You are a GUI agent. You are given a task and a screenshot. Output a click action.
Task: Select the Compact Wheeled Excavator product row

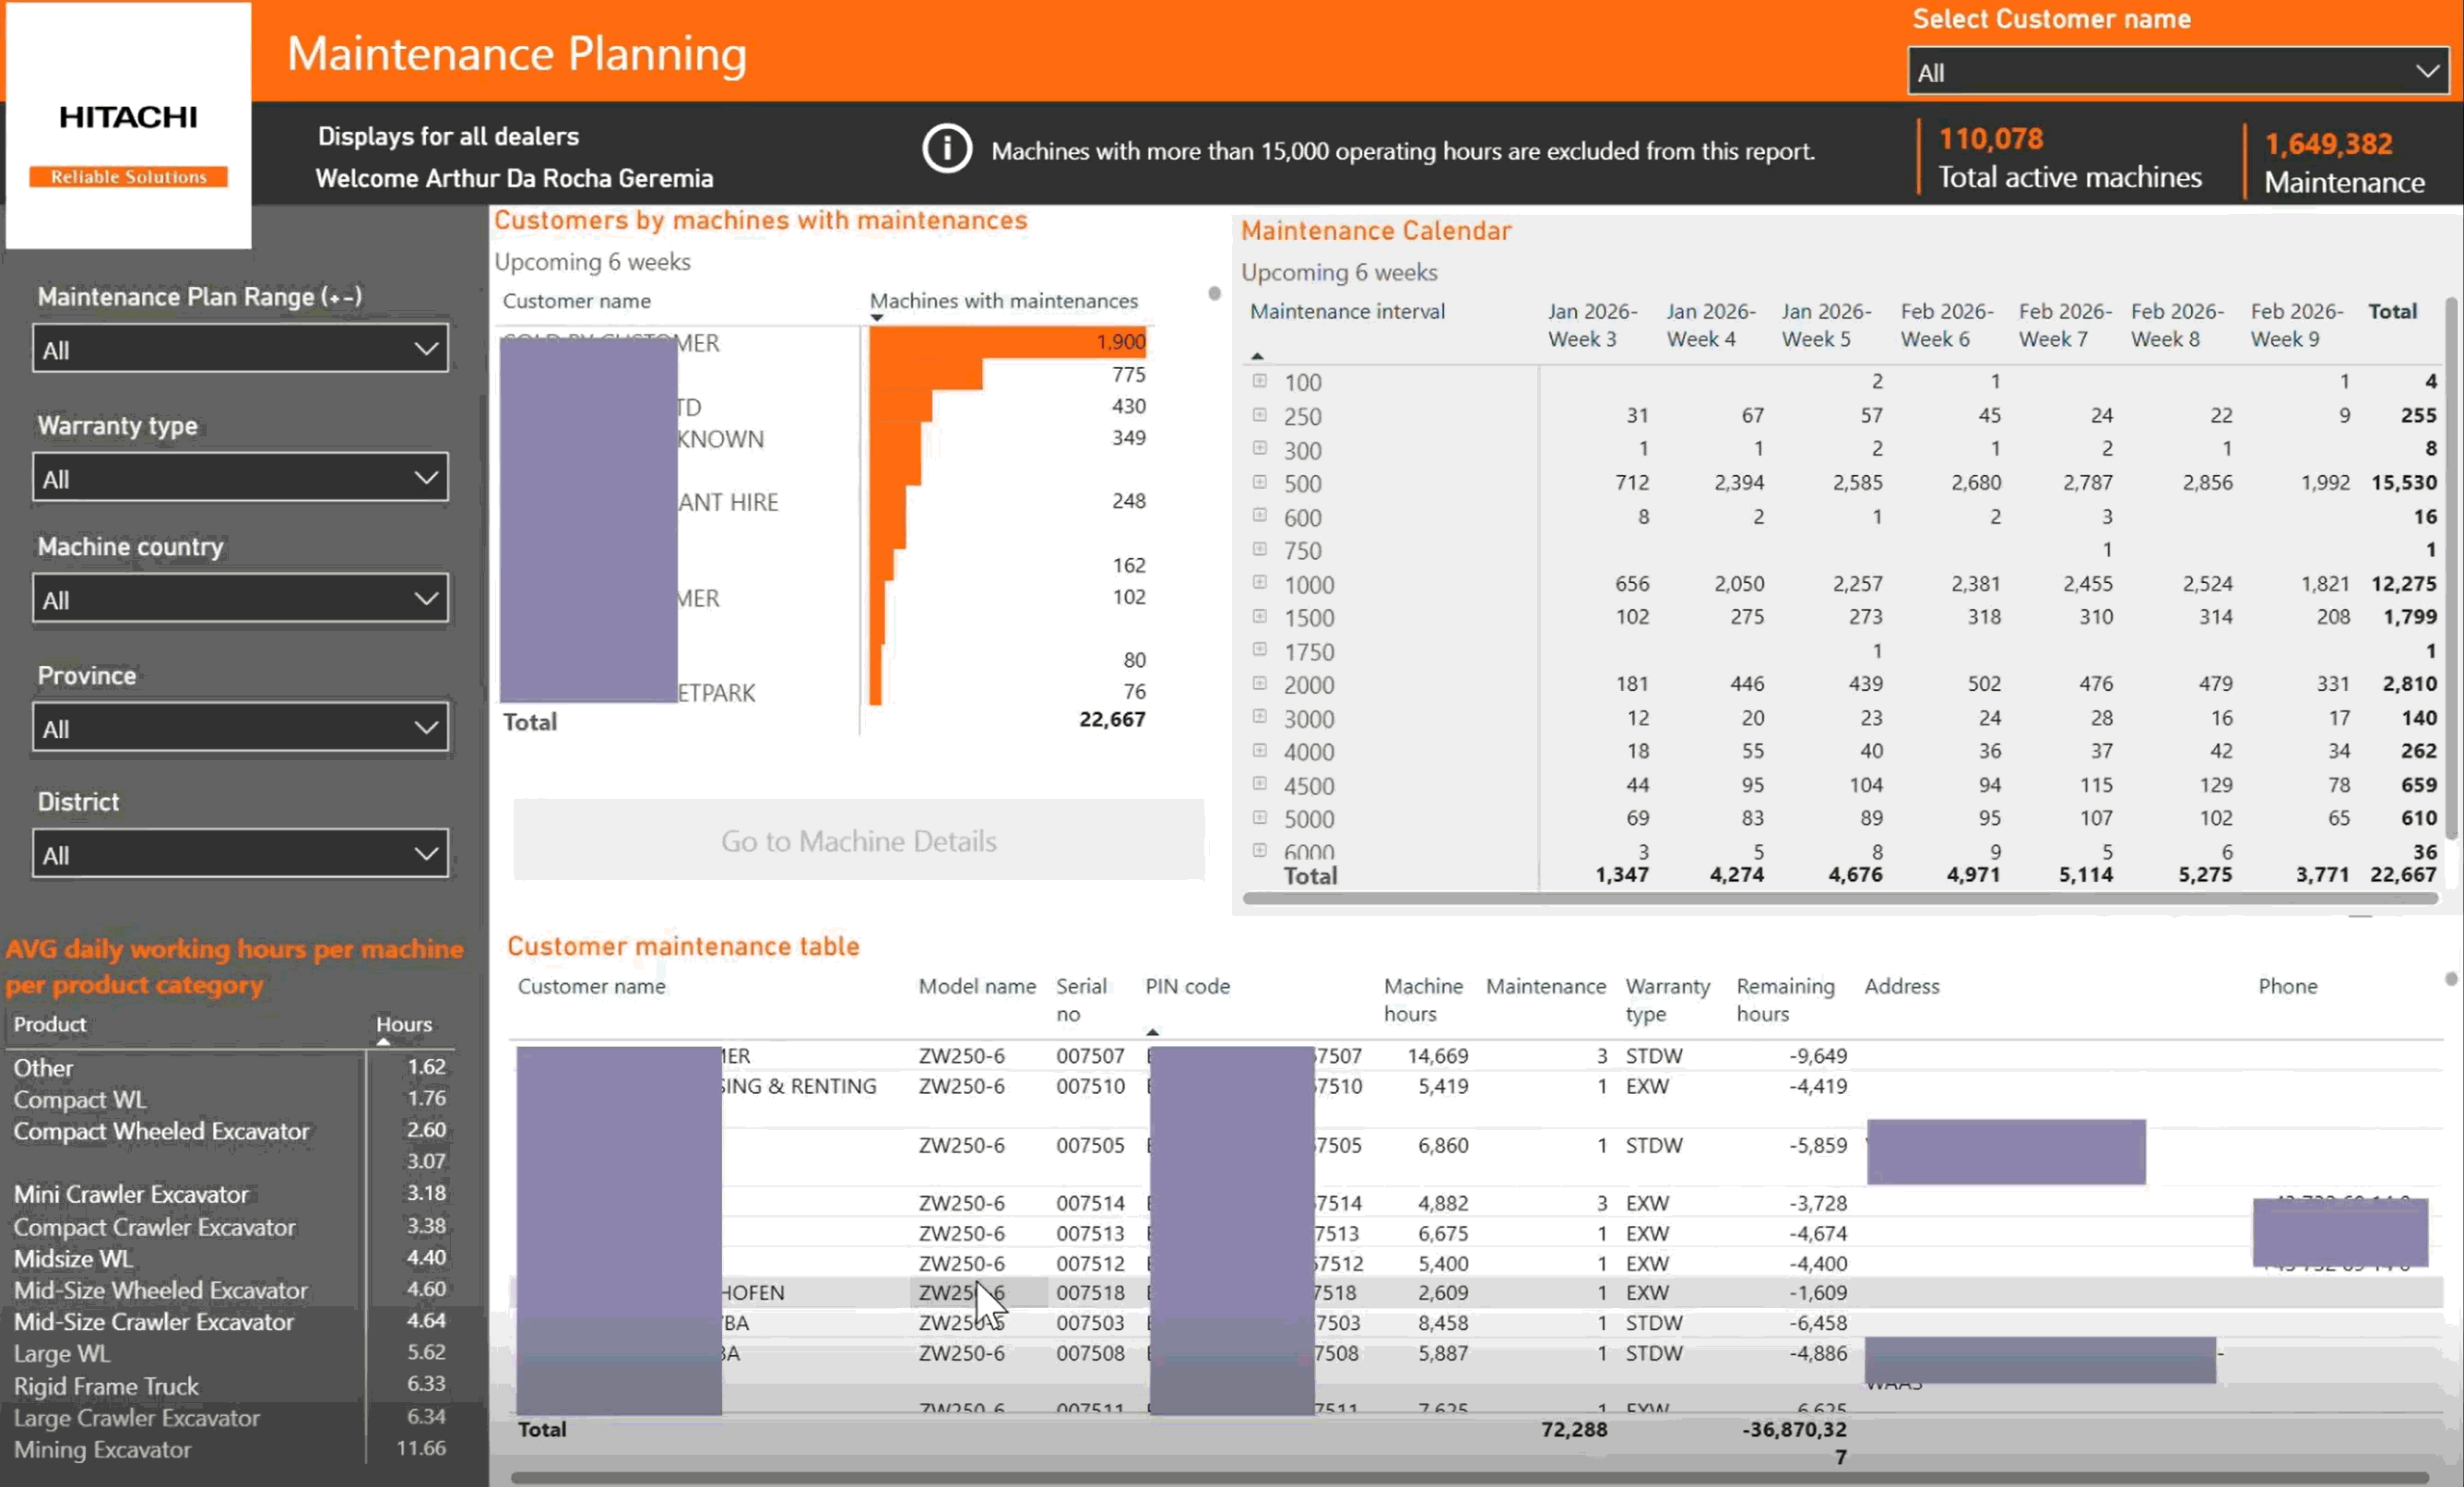230,1131
